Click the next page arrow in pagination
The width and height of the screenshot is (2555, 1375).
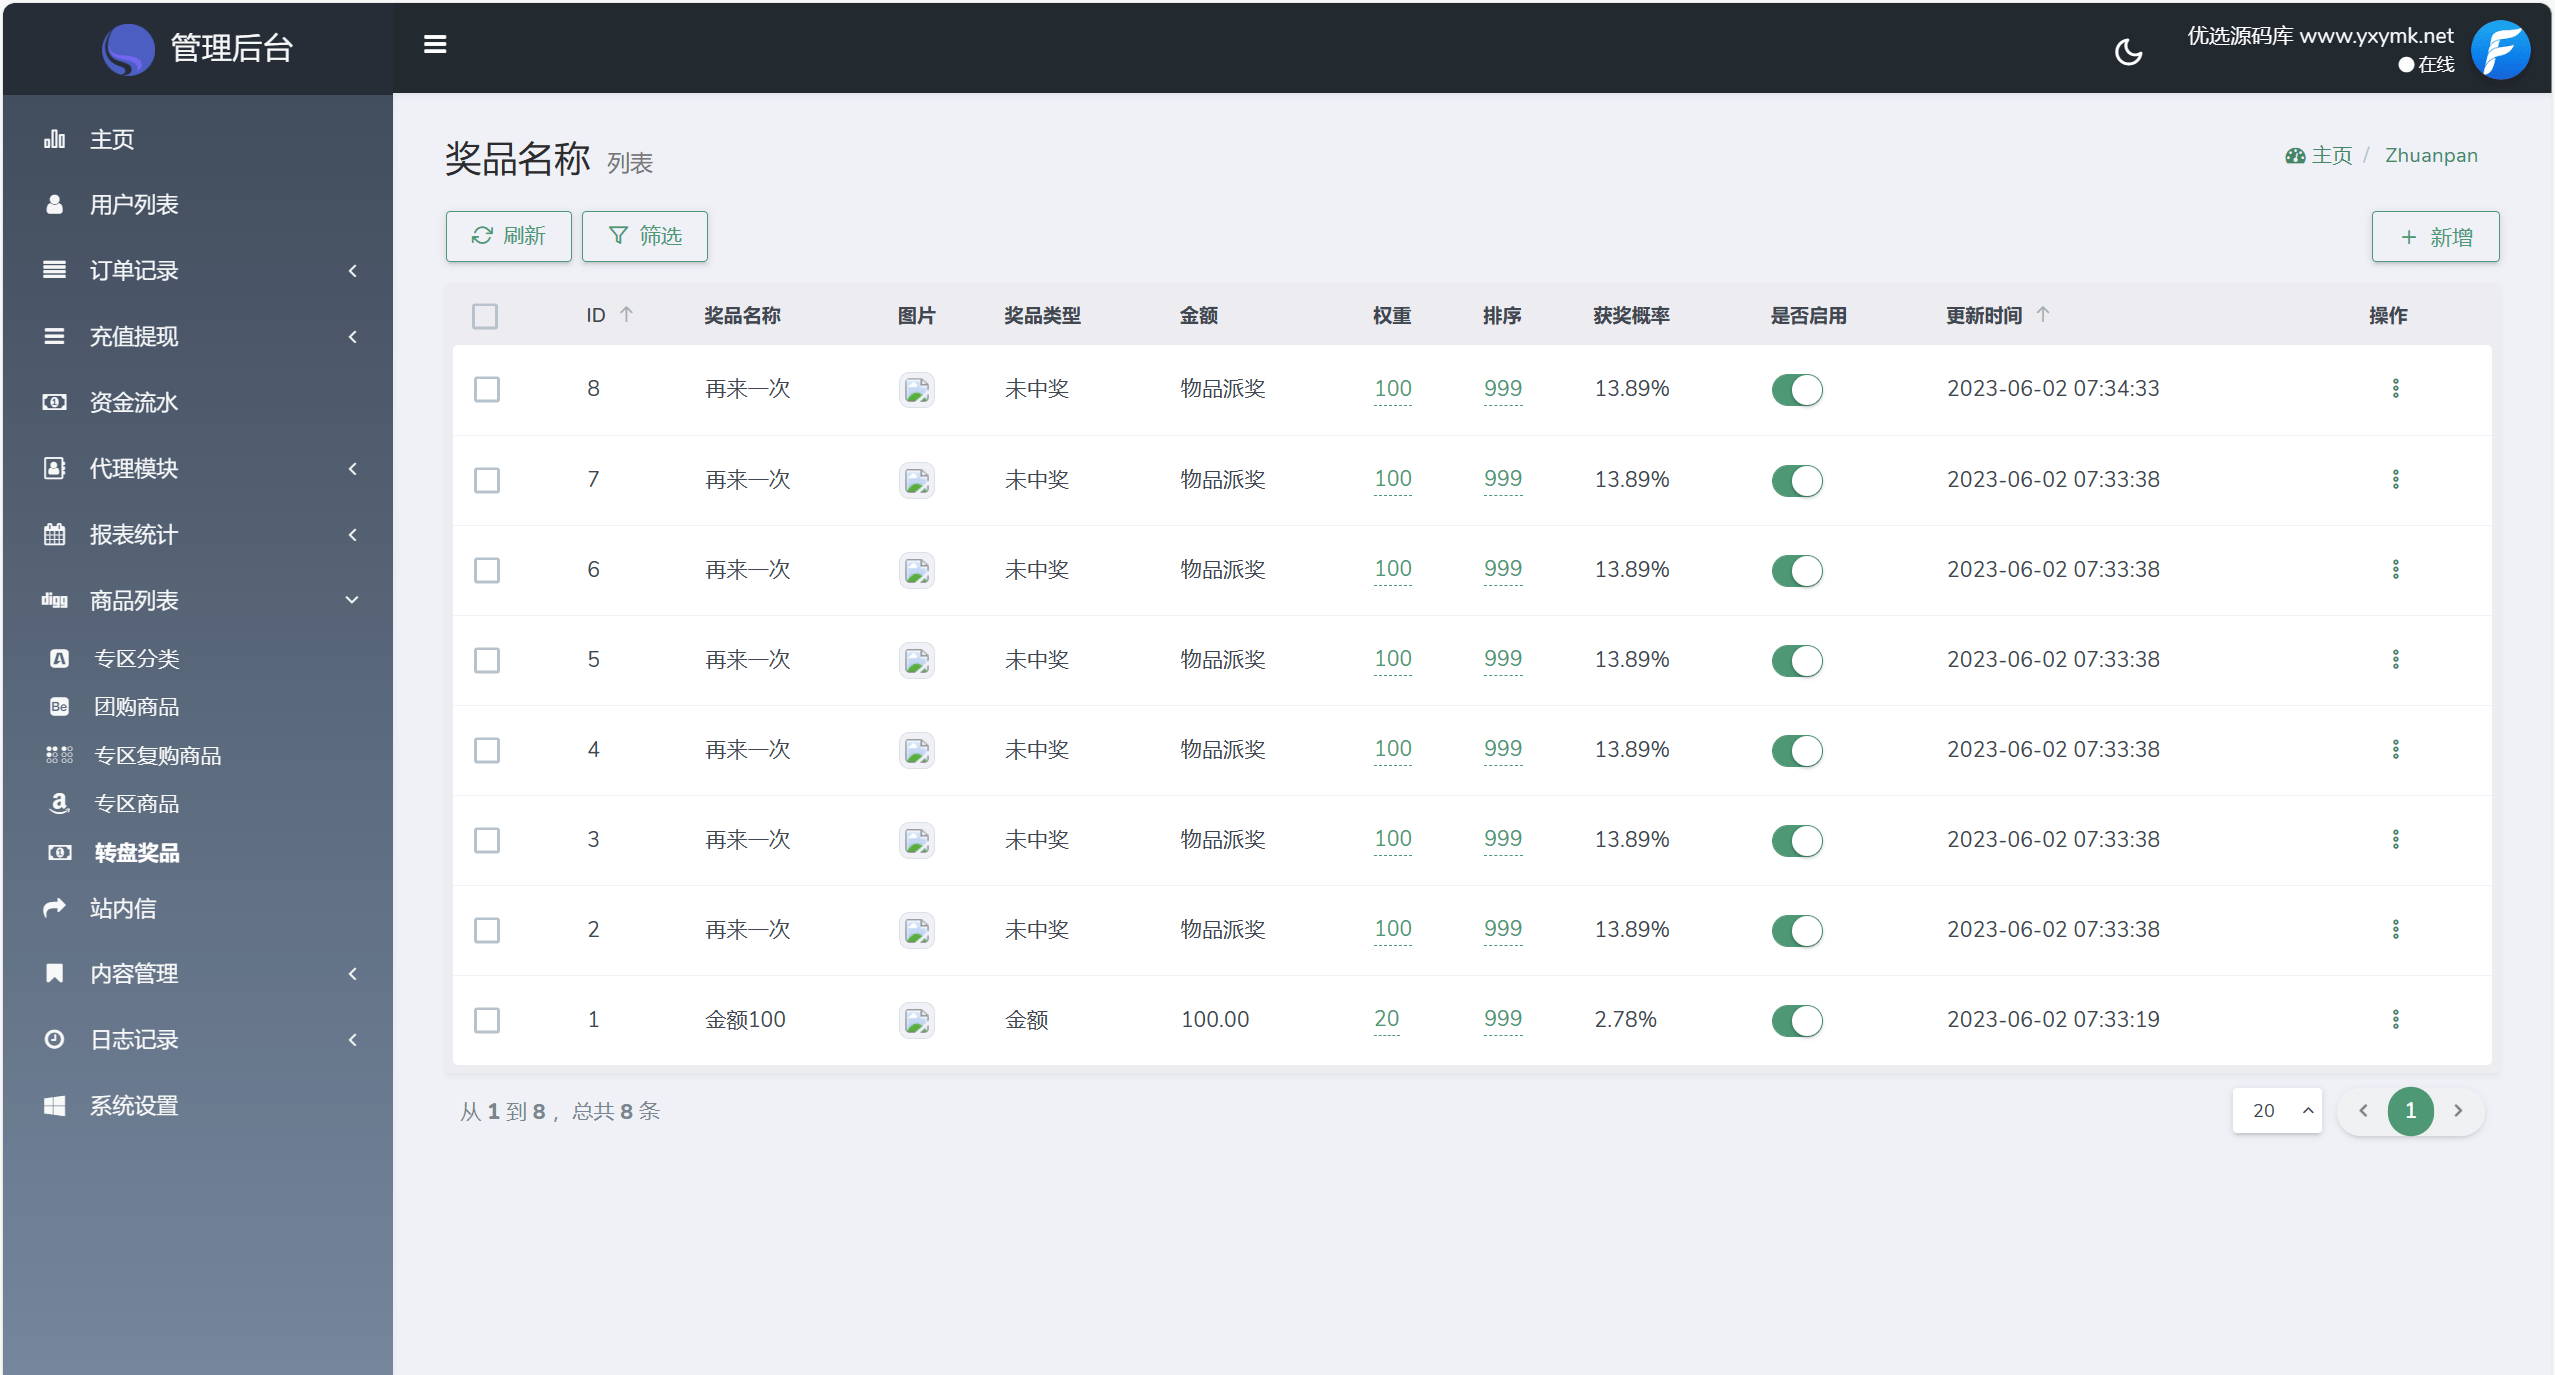pos(2458,1111)
